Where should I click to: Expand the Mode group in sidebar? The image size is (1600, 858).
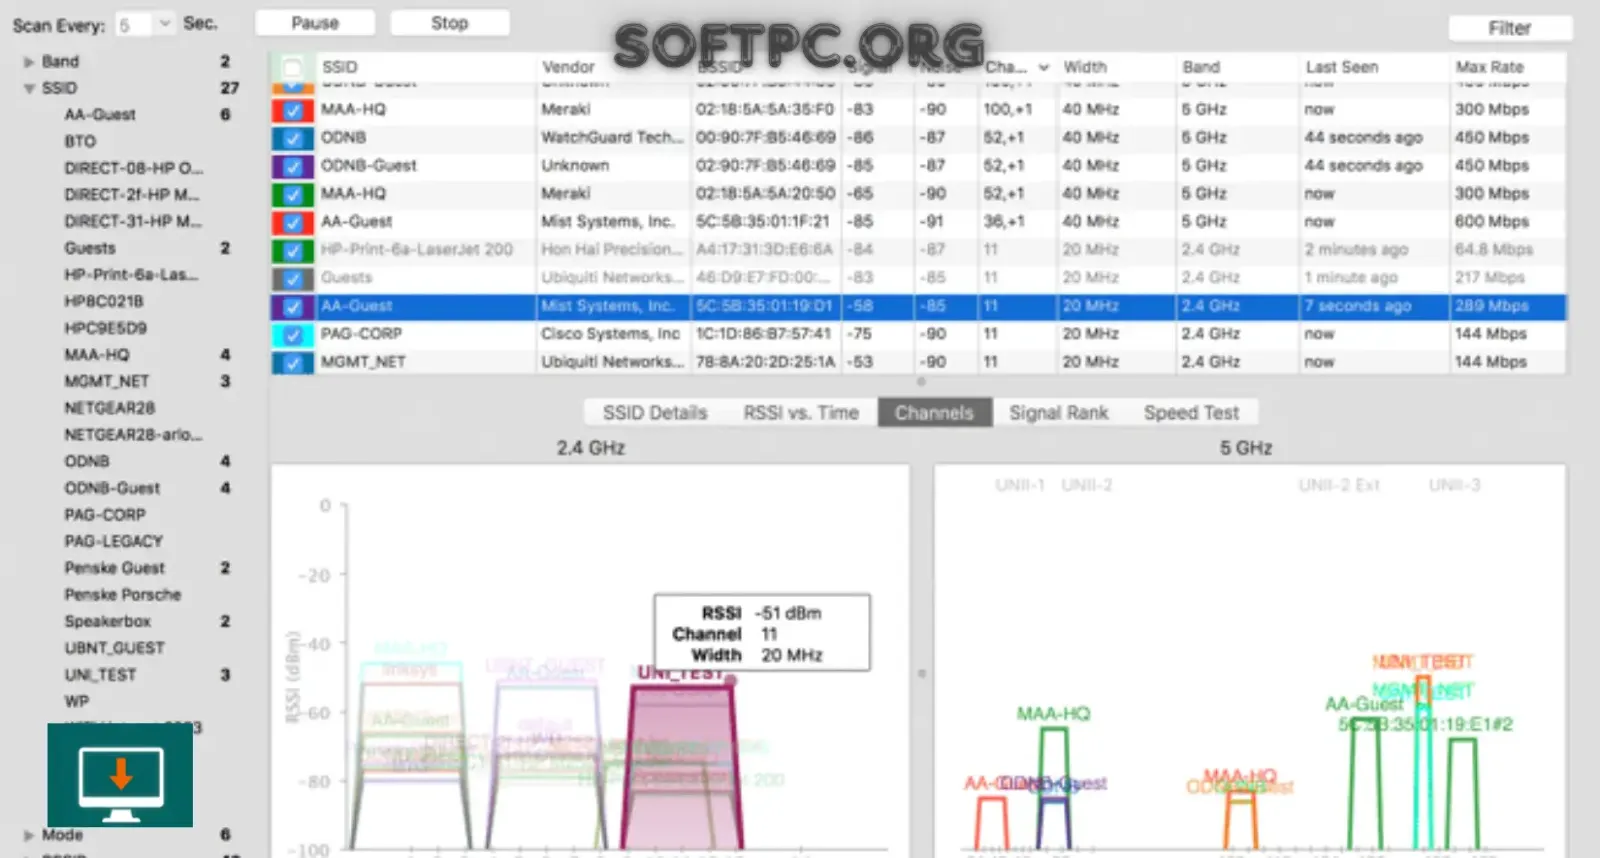coord(29,835)
